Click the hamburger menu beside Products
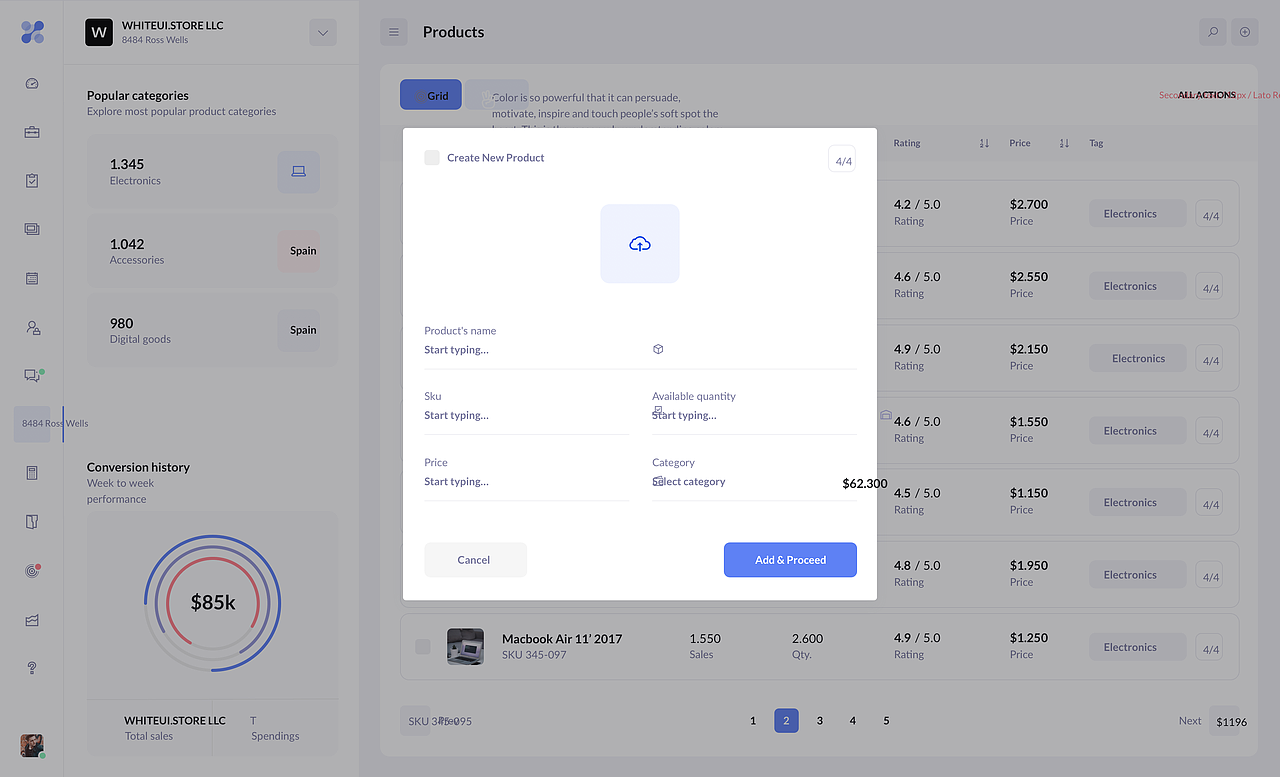1280x777 pixels. [394, 32]
